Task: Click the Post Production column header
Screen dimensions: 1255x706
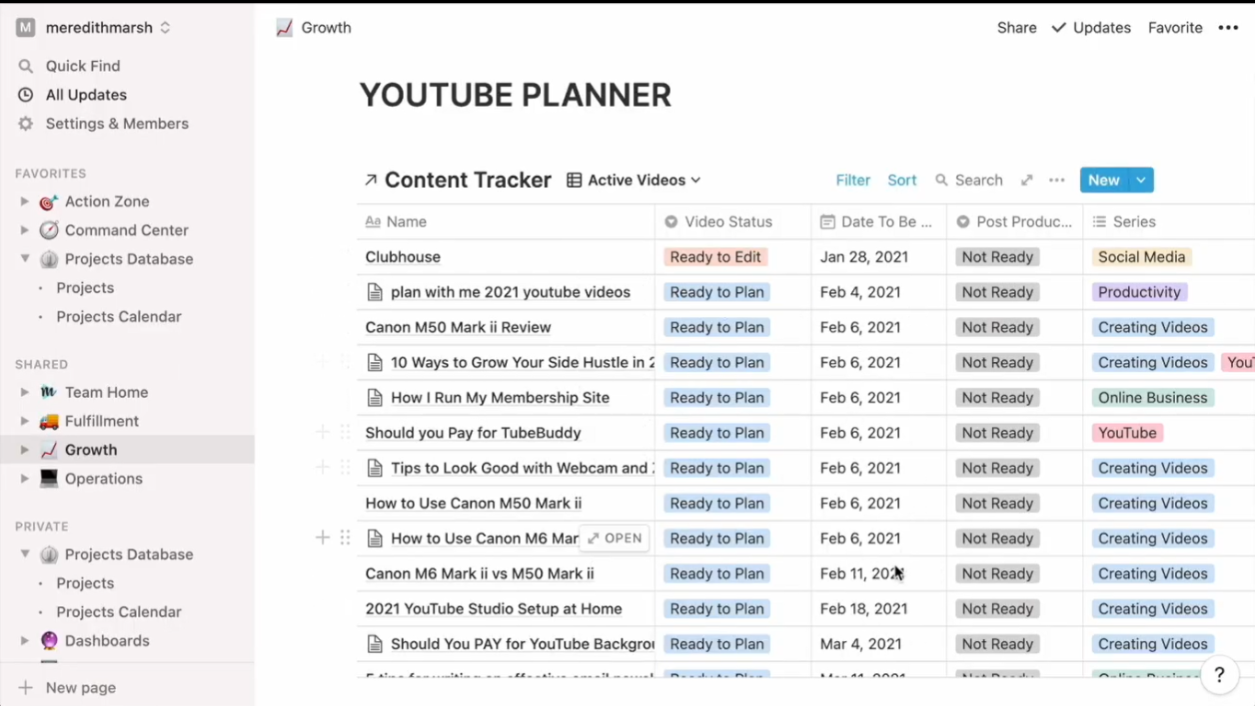Action: 1015,222
